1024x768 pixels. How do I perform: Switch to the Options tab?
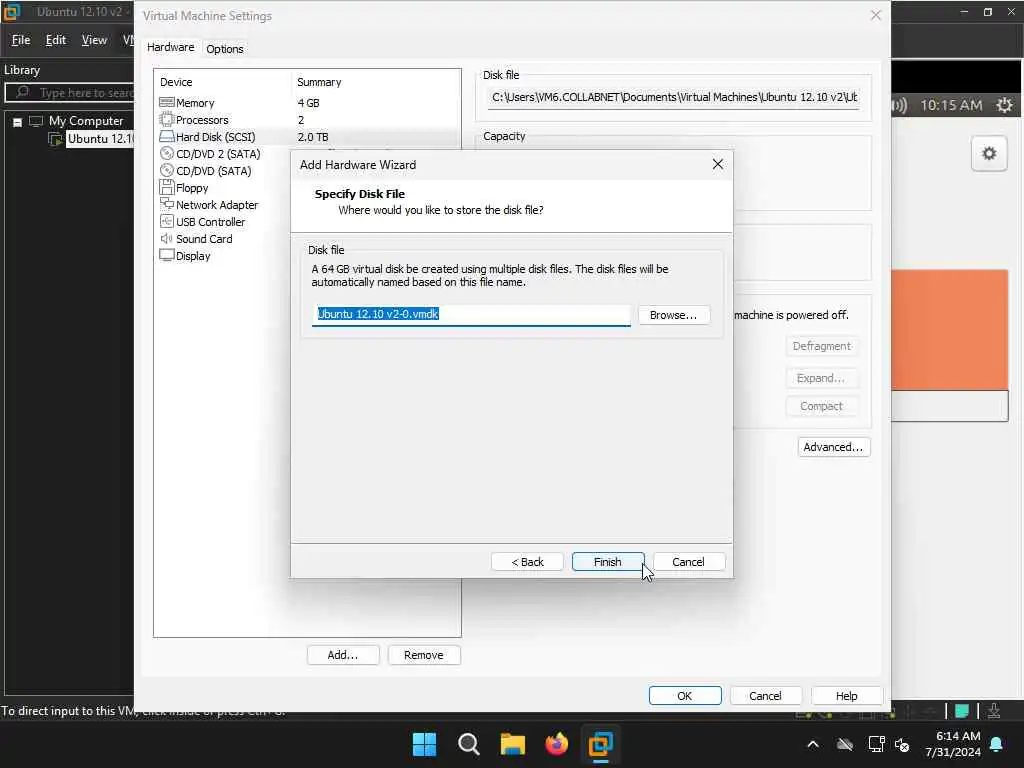tap(225, 49)
